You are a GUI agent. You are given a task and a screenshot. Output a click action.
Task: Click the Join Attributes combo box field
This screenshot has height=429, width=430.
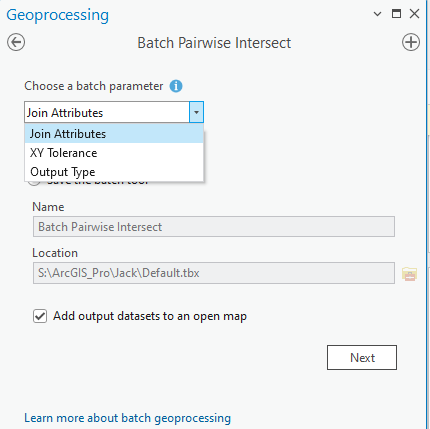tap(107, 112)
